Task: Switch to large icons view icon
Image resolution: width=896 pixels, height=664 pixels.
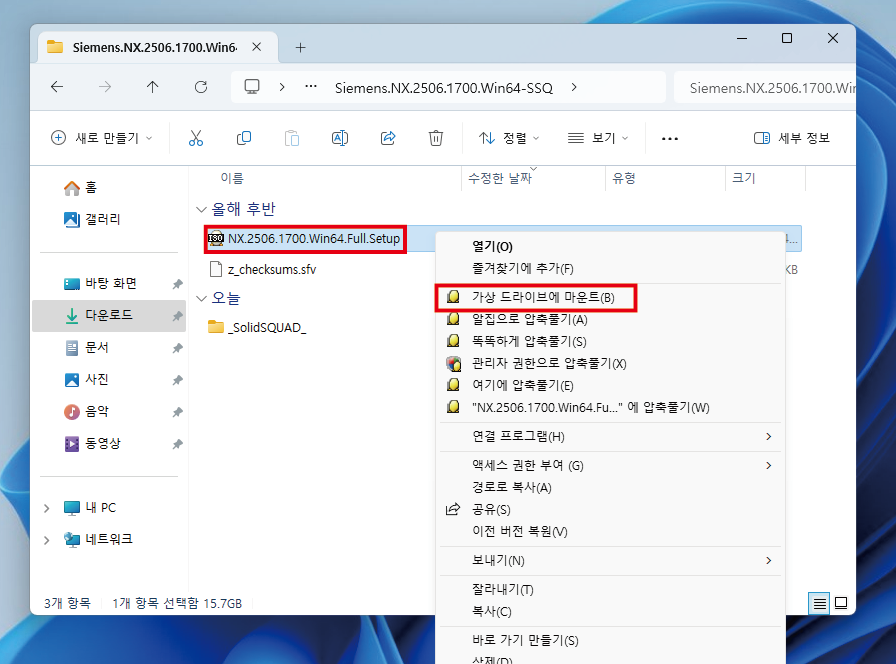Action: point(841,603)
